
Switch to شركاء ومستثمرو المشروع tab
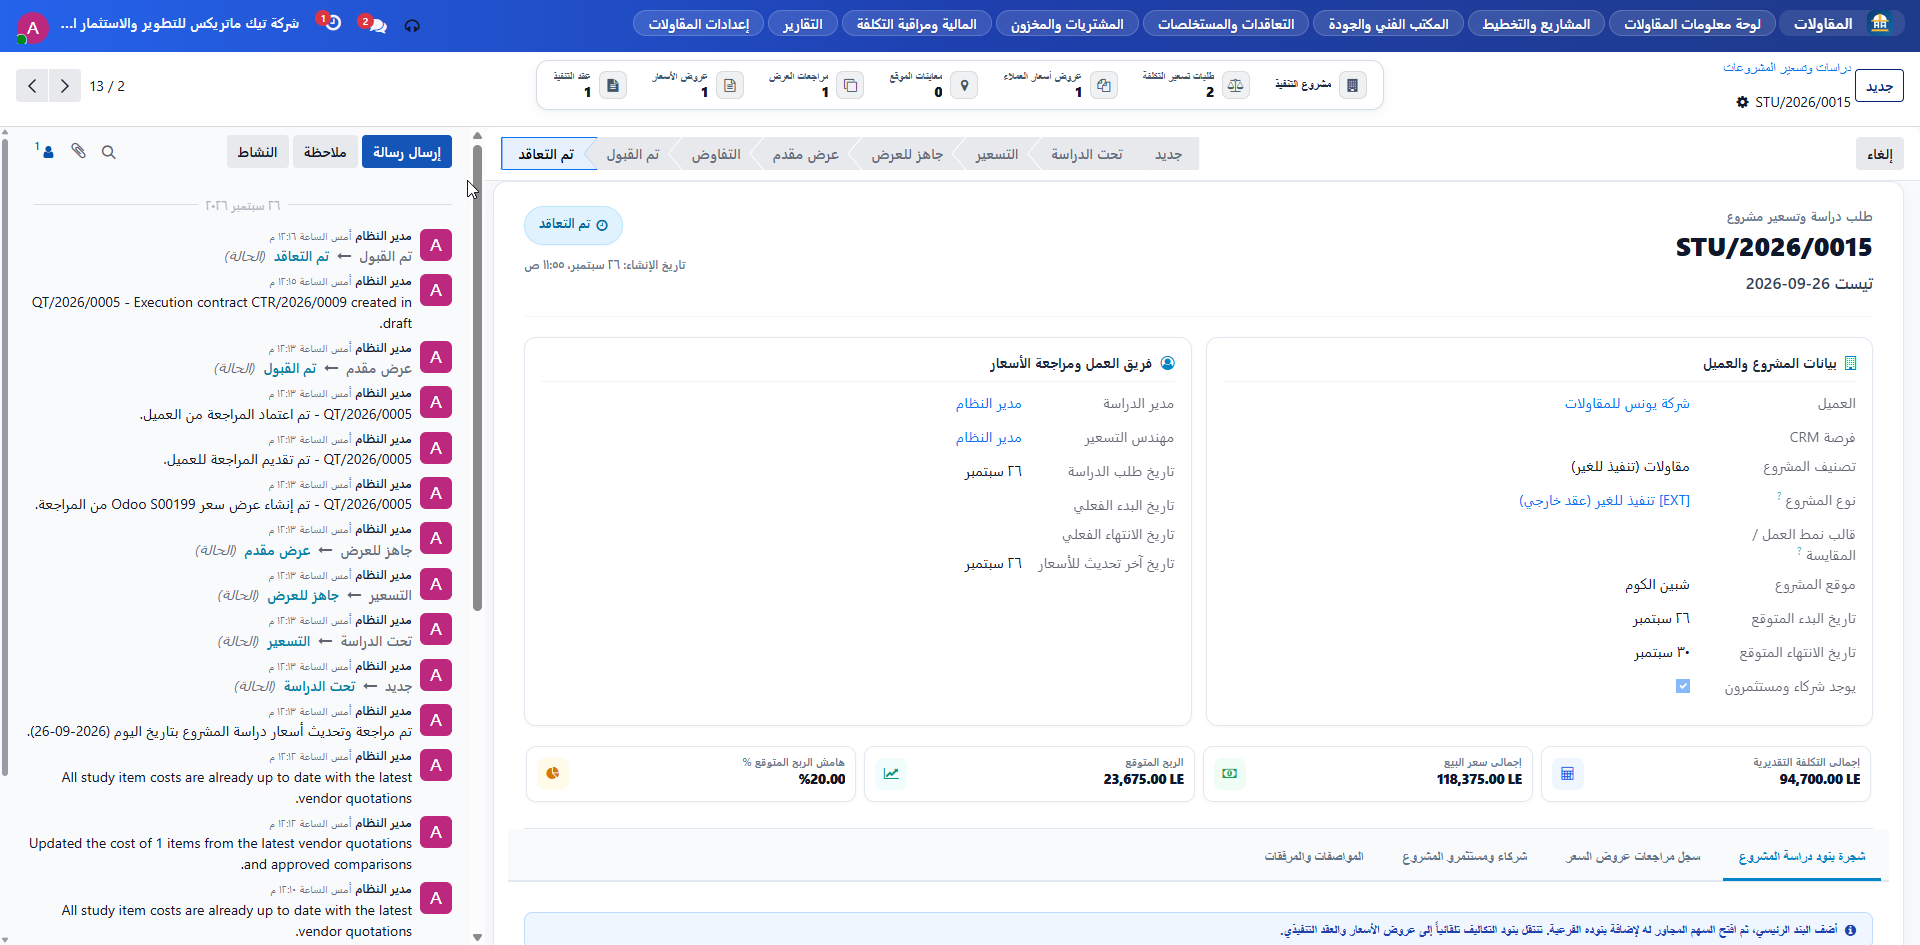coord(1465,856)
